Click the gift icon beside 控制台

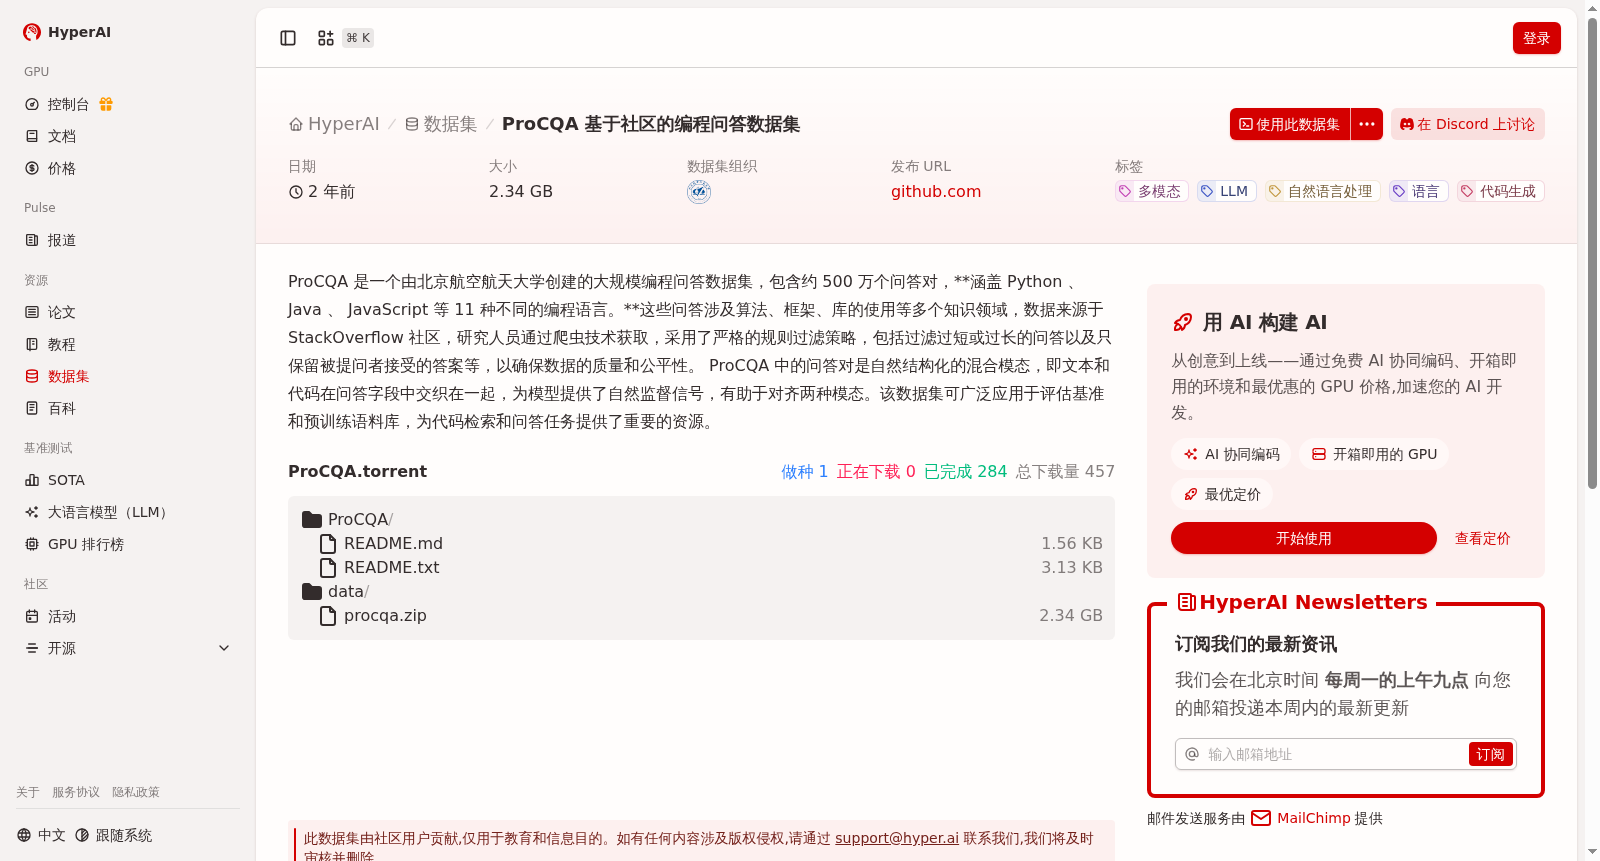pyautogui.click(x=106, y=104)
